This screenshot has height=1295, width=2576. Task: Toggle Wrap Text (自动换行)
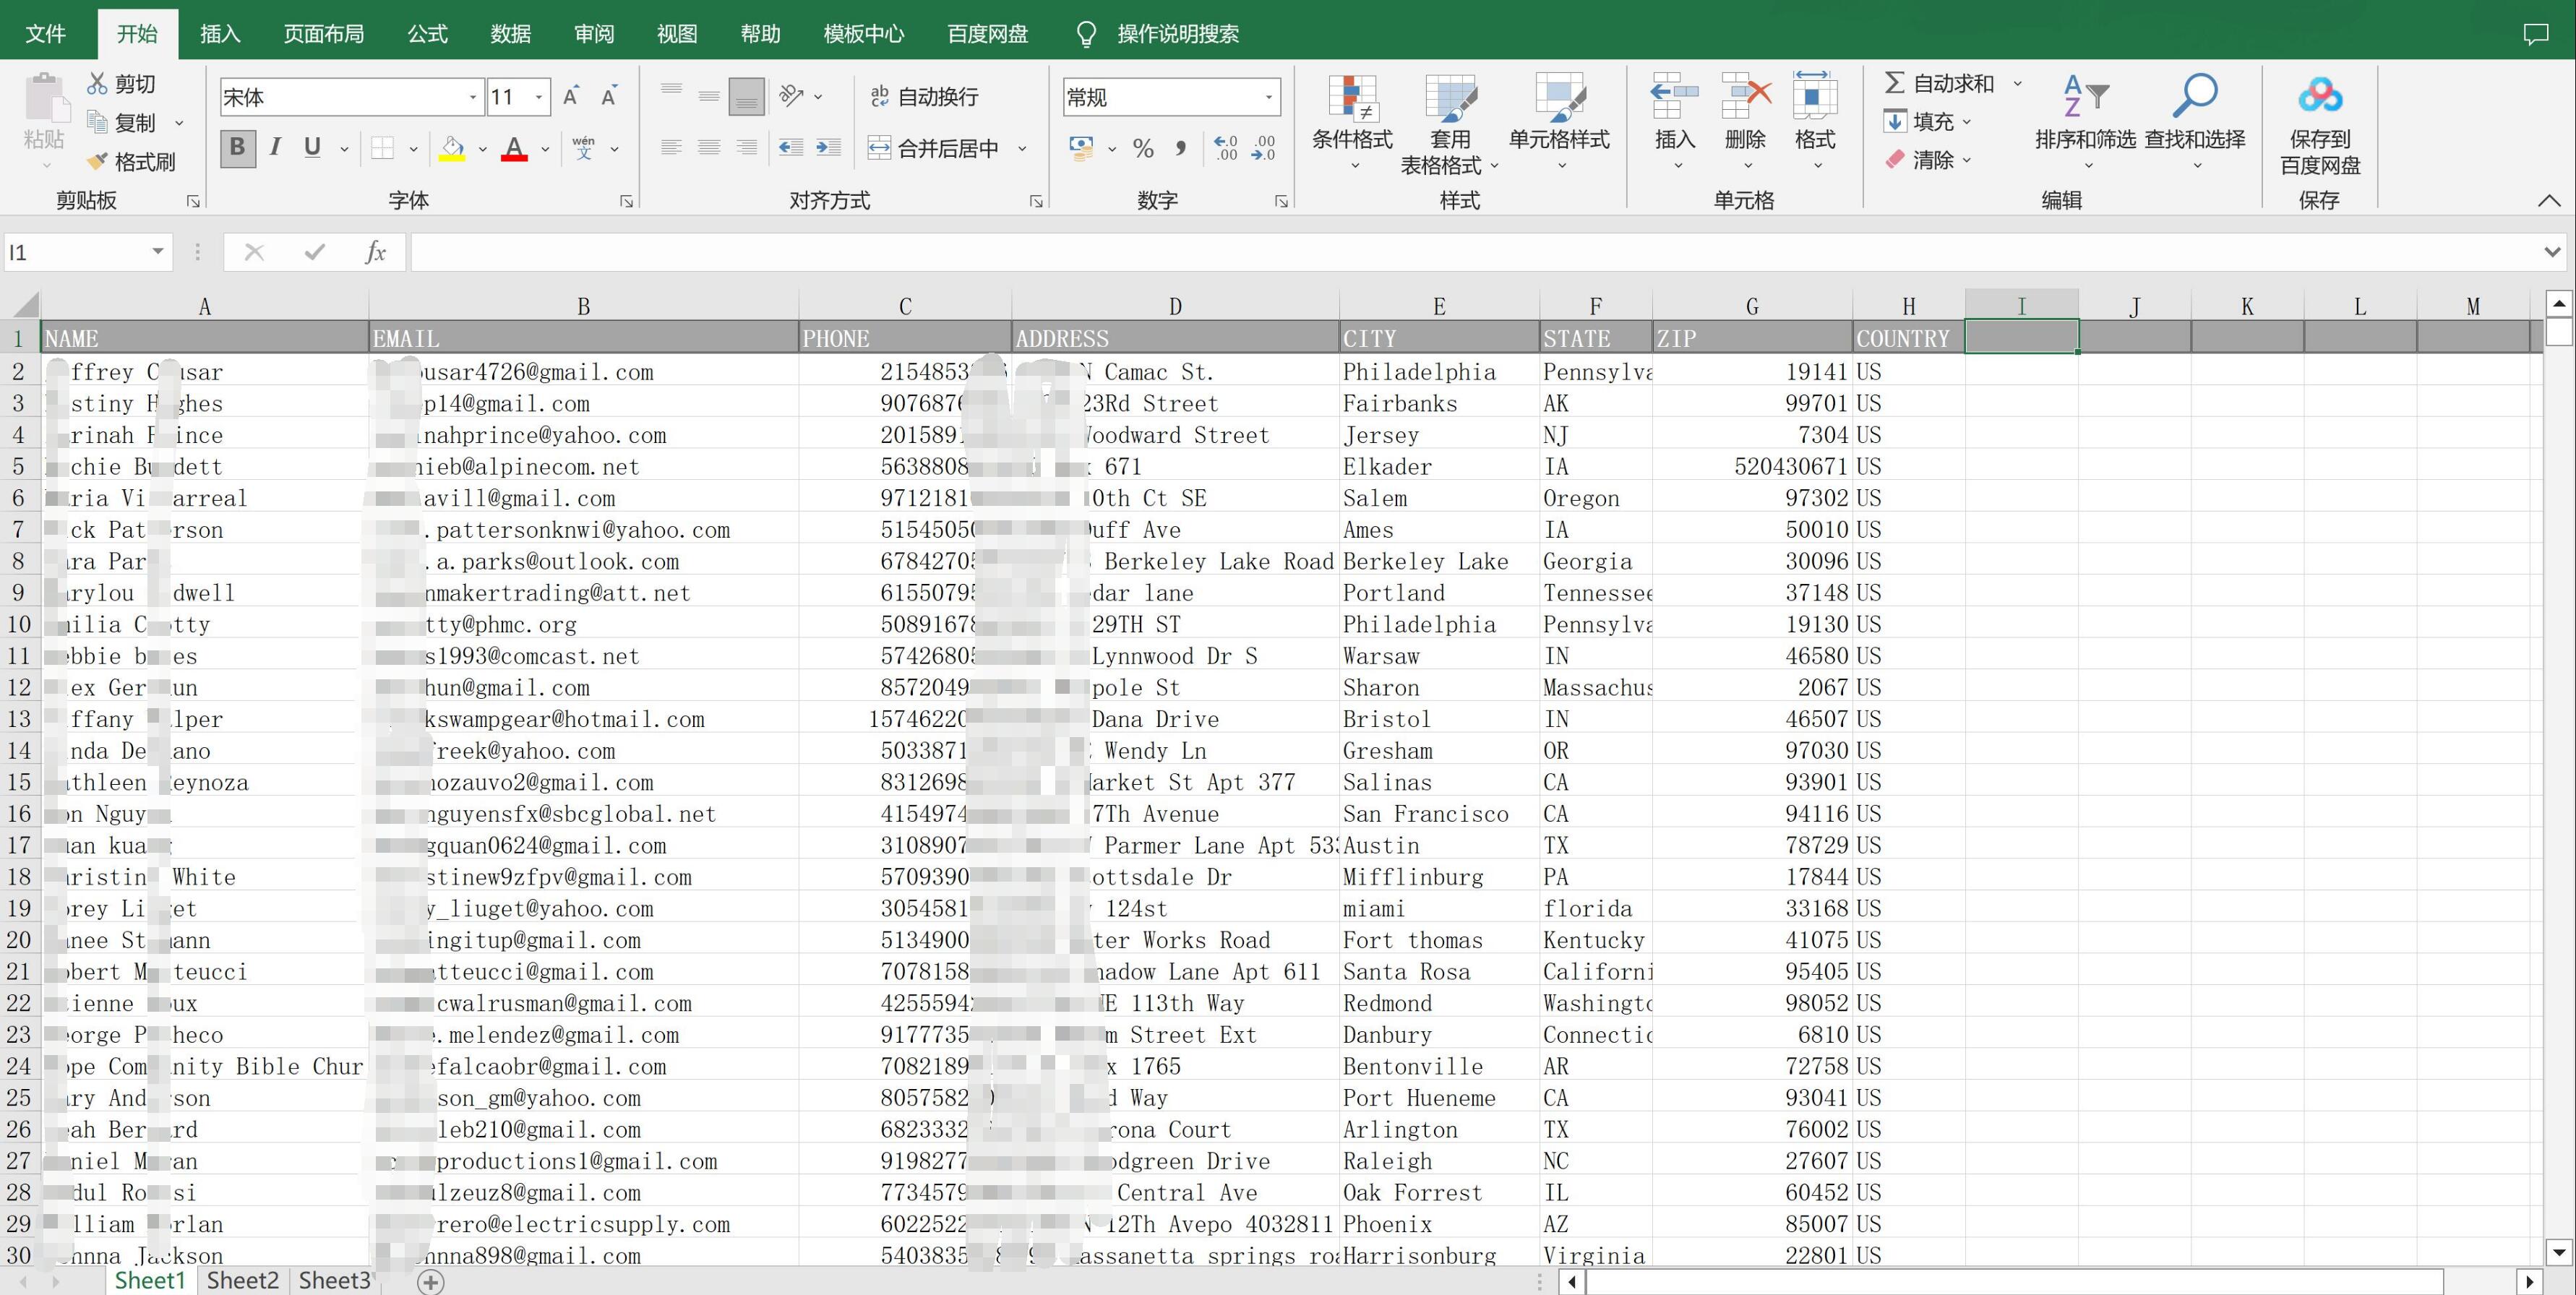point(924,96)
